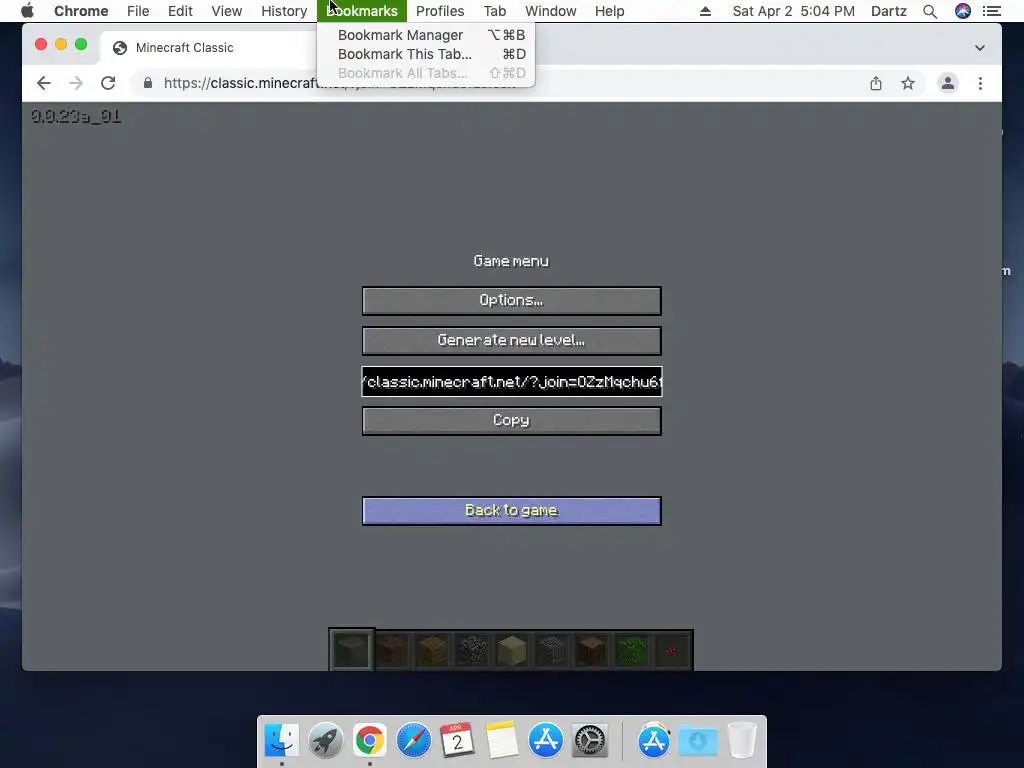
Task: Open the Help menu
Action: (x=609, y=11)
